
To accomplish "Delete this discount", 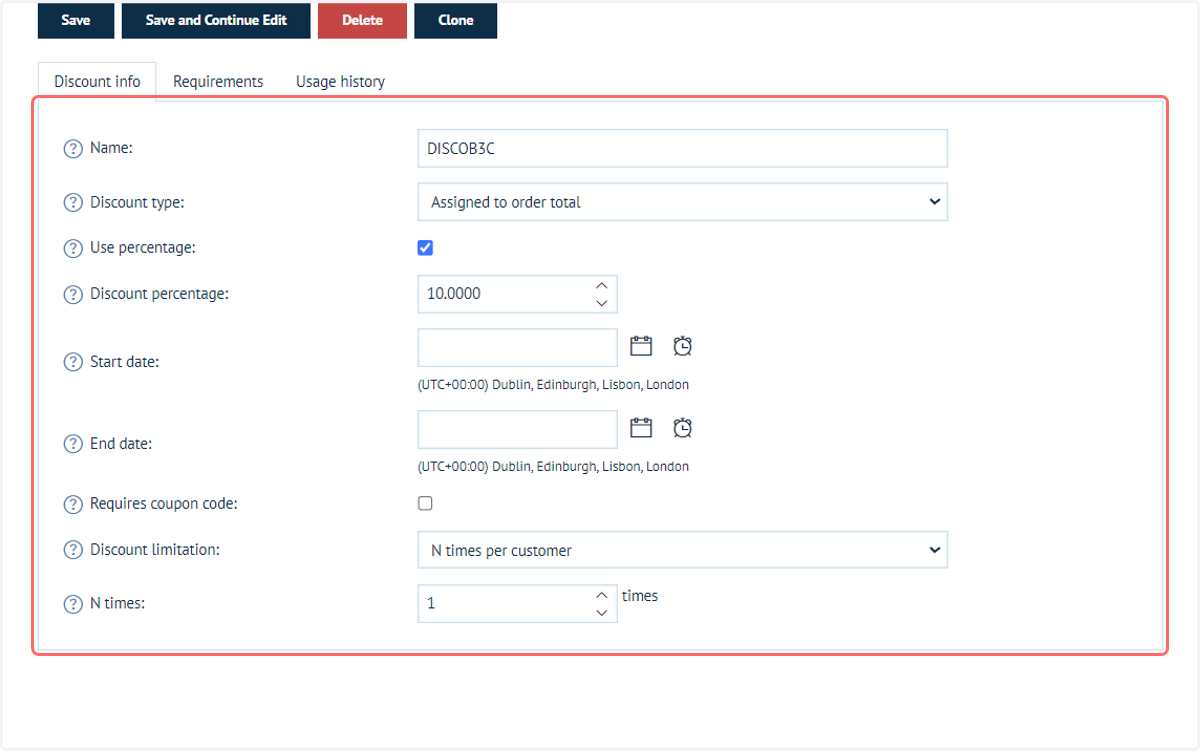I will tap(362, 20).
